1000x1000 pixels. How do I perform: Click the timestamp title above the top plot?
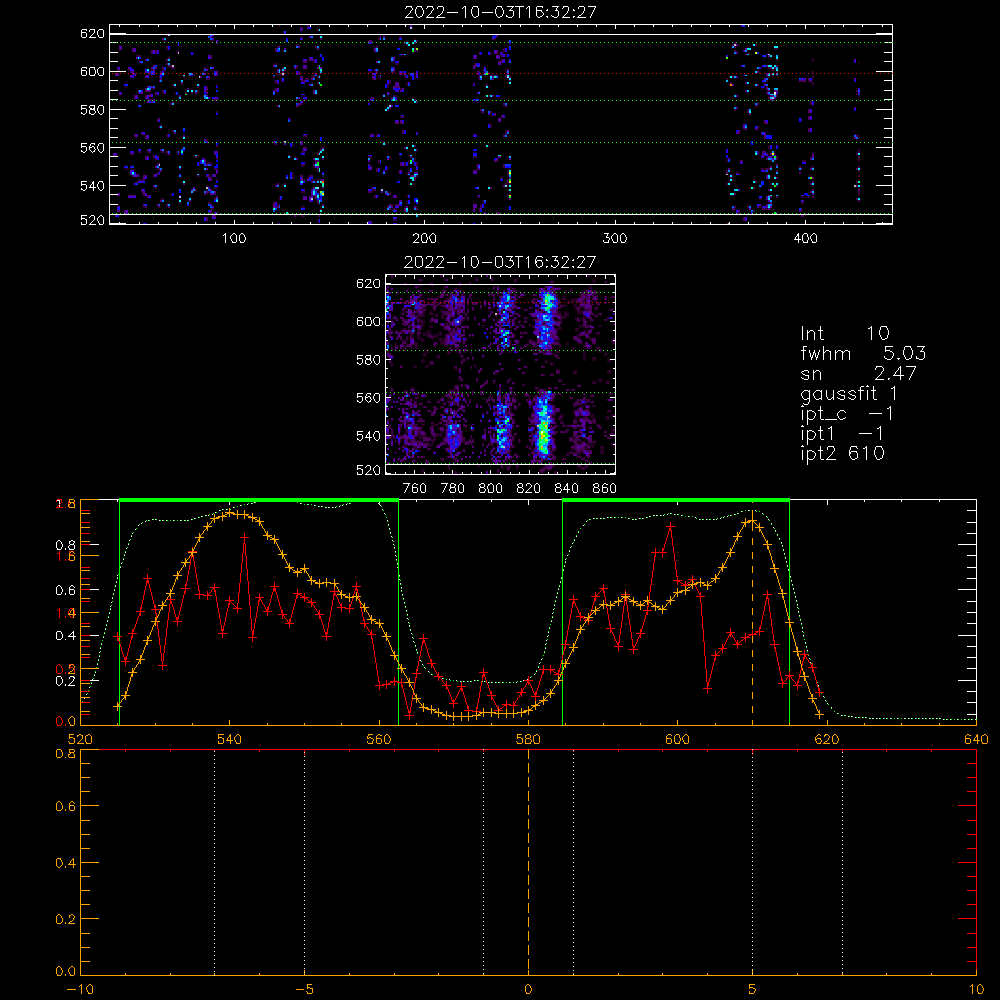(x=500, y=11)
